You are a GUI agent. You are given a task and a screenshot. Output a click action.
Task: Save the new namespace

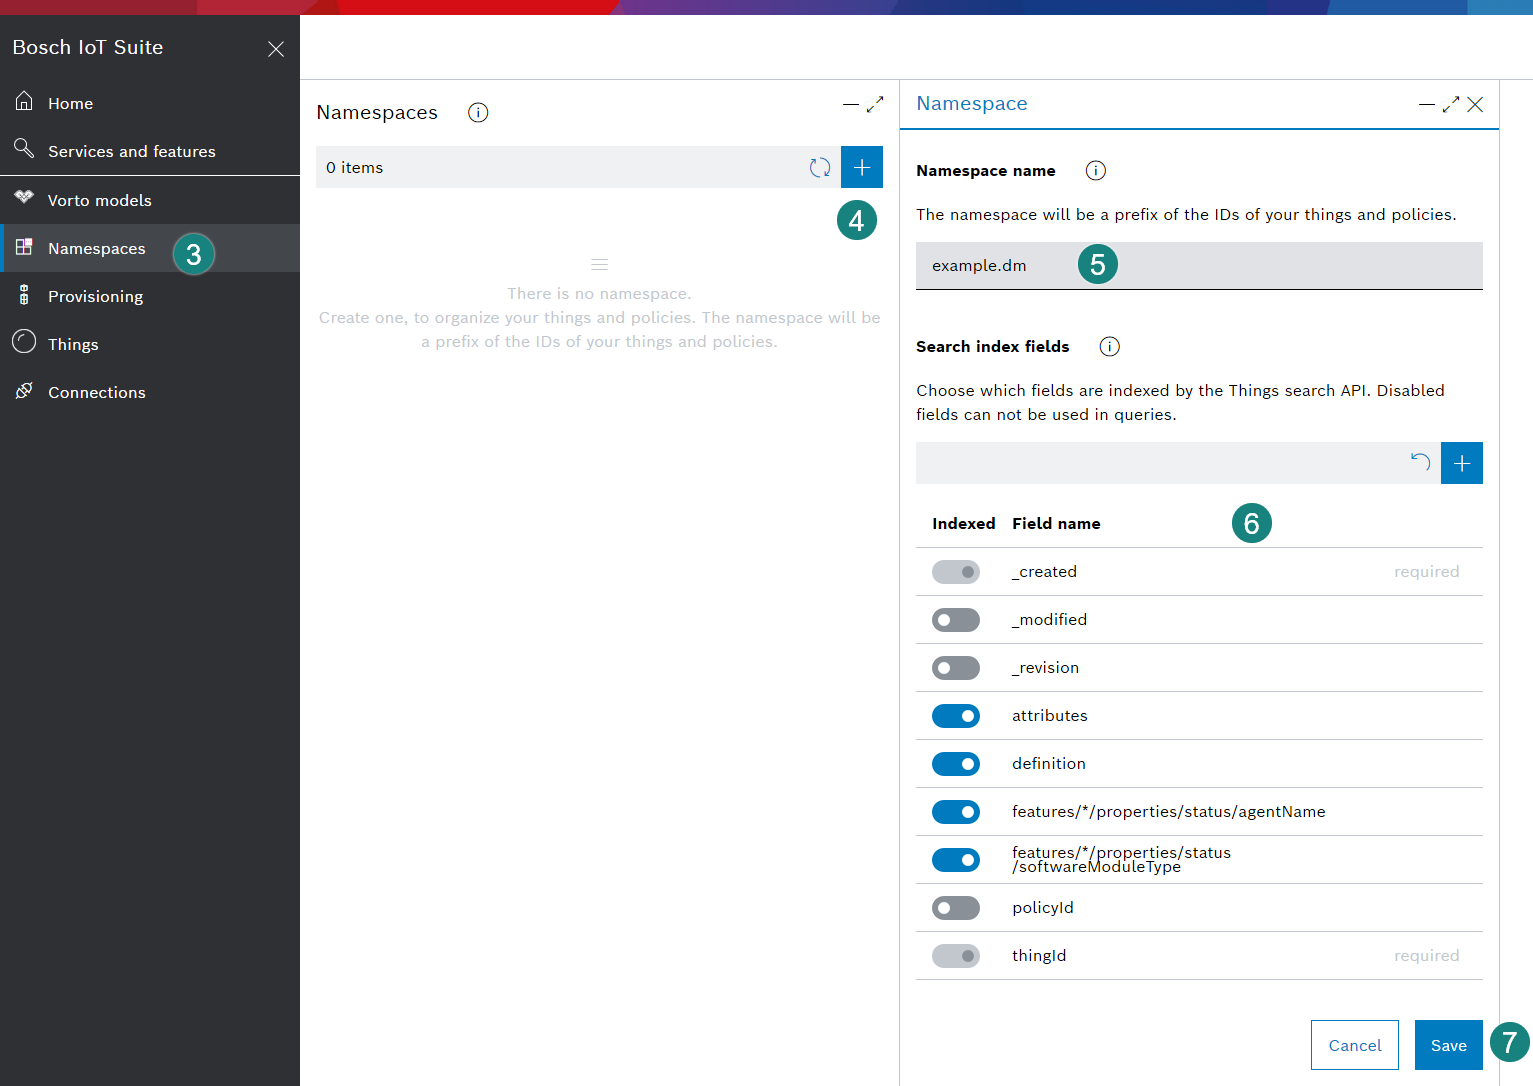(1448, 1045)
